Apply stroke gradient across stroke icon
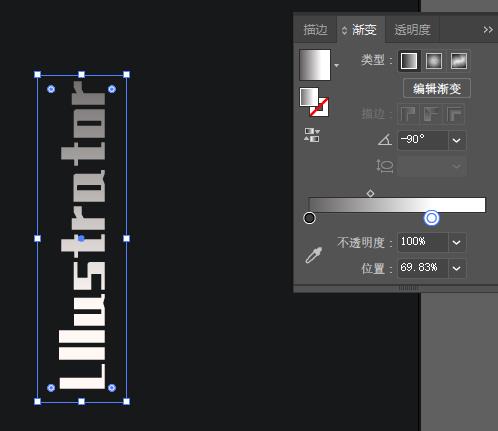 click(455, 114)
